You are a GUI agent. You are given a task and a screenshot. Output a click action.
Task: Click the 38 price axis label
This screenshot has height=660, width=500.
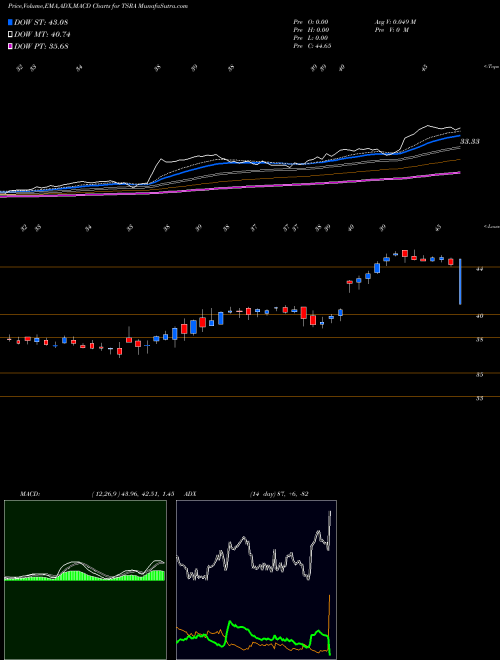point(479,340)
